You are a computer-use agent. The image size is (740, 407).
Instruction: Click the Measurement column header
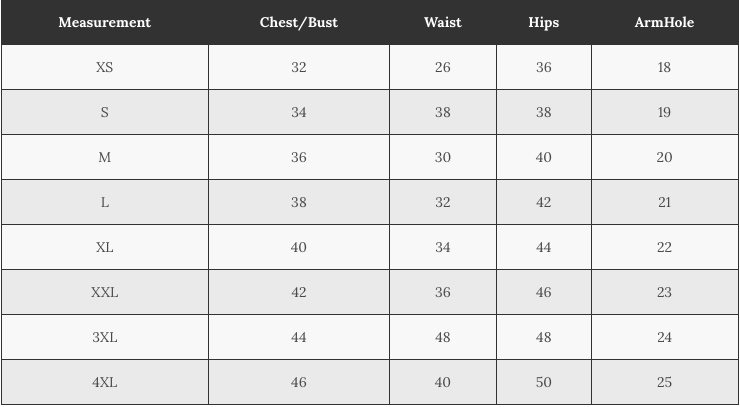(x=104, y=22)
